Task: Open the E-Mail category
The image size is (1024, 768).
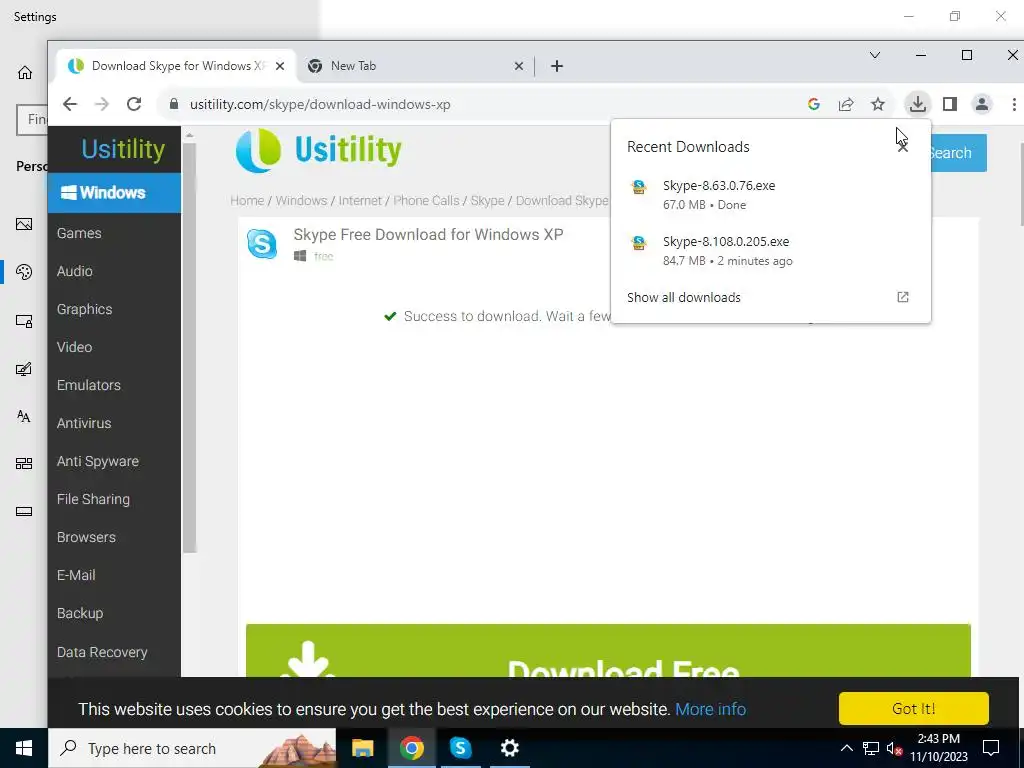Action: [76, 575]
